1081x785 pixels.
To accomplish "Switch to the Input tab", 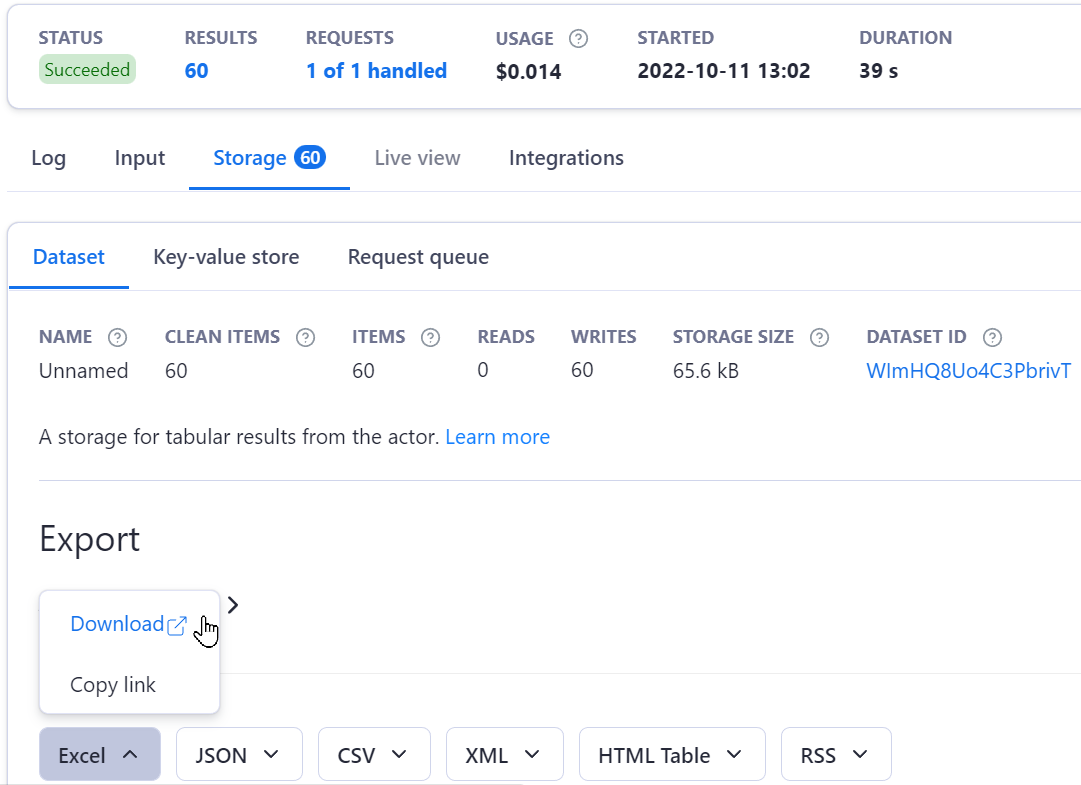I will [x=139, y=158].
